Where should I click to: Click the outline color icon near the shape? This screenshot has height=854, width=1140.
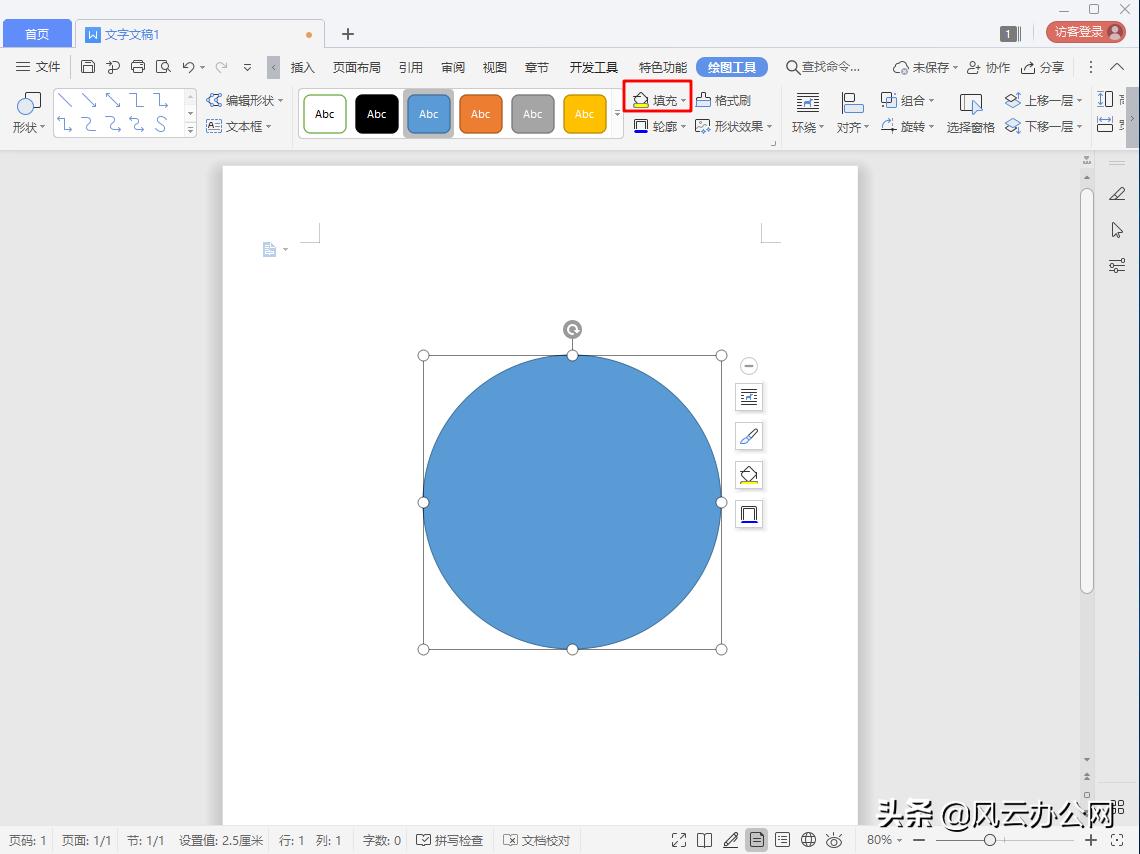748,514
